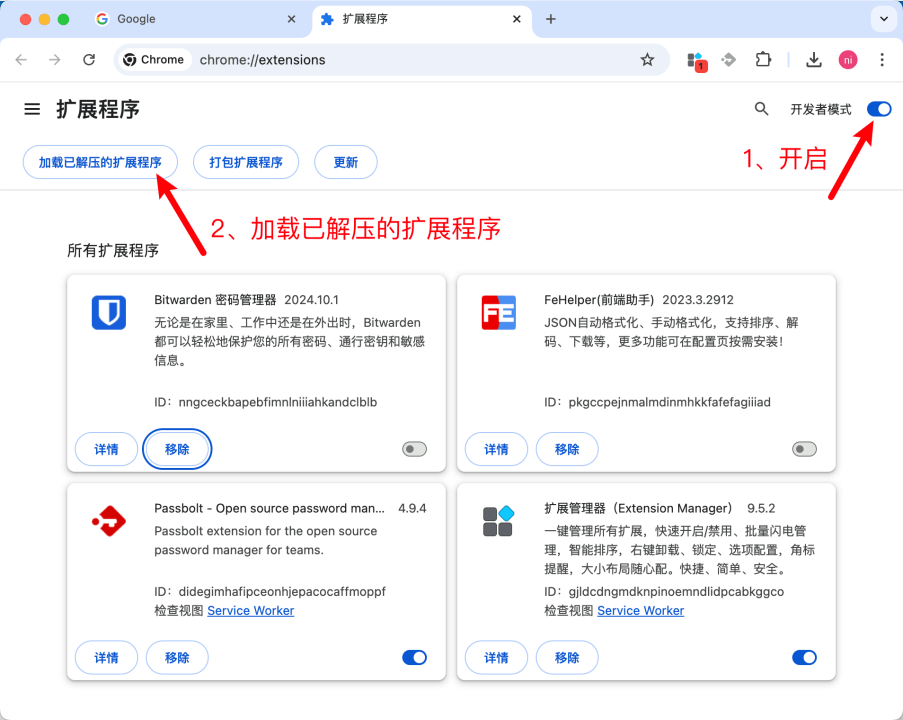Screen dimensions: 903x720
Task: Open the Extensions puzzle-piece menu
Action: point(763,60)
